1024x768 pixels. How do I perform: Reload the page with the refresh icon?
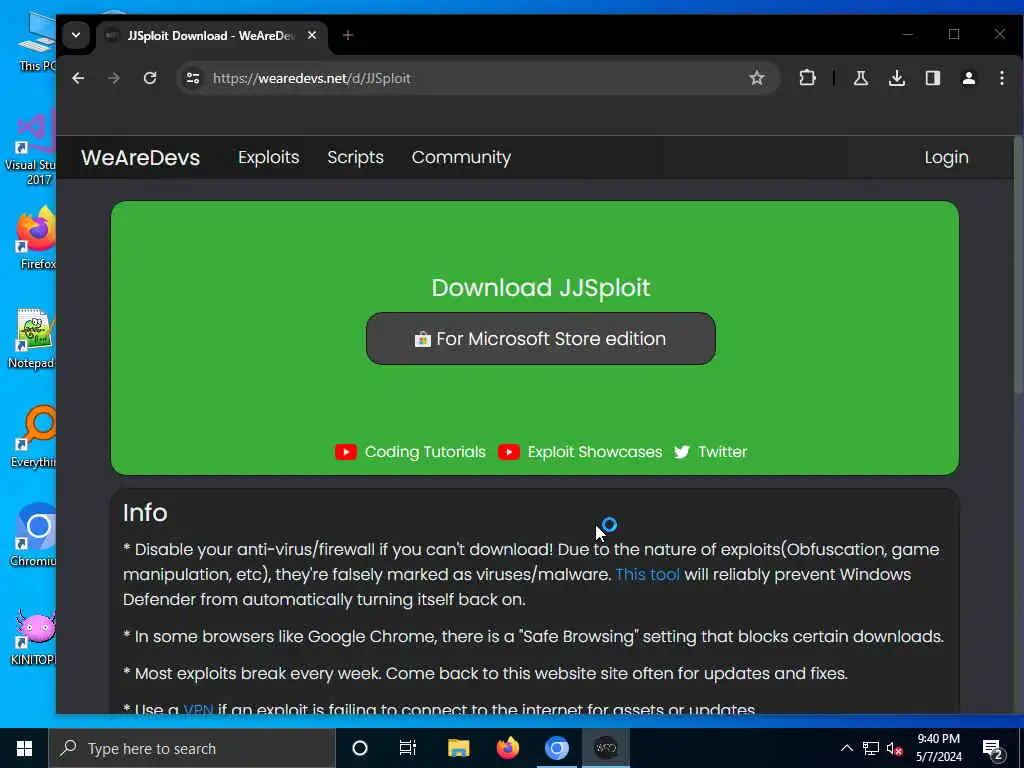point(150,78)
